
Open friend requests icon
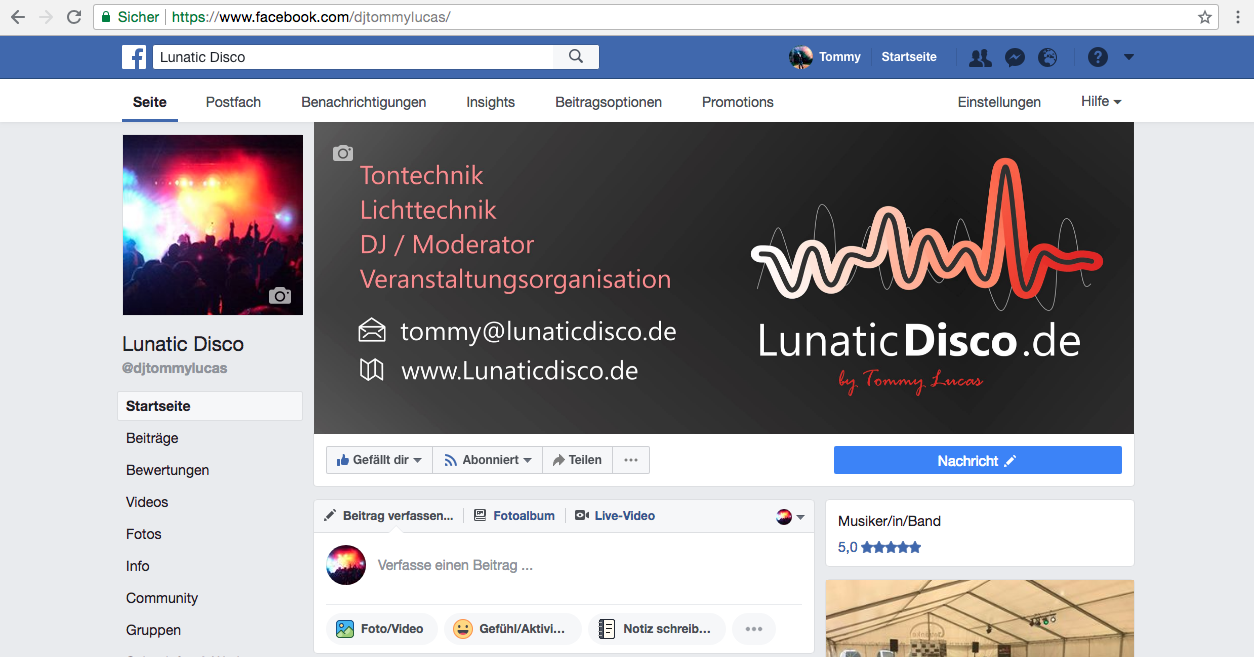[x=980, y=57]
